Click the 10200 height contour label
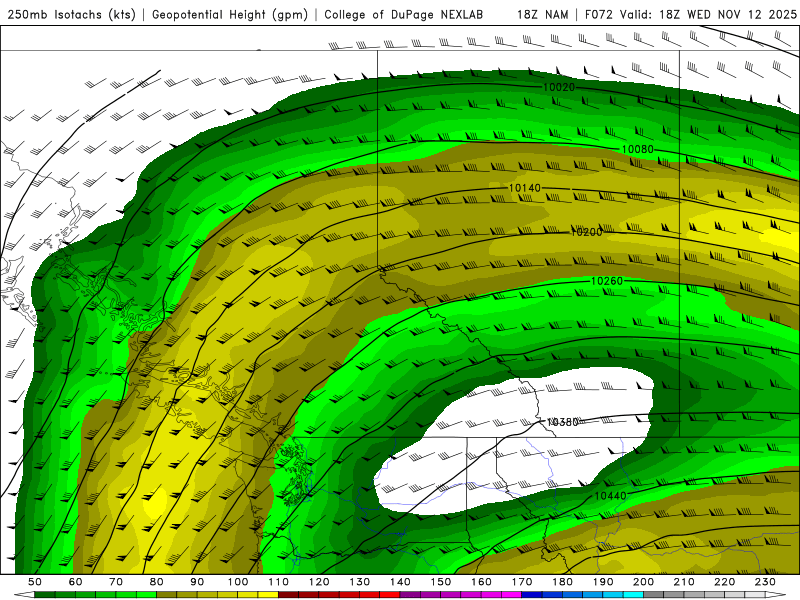 (586, 232)
